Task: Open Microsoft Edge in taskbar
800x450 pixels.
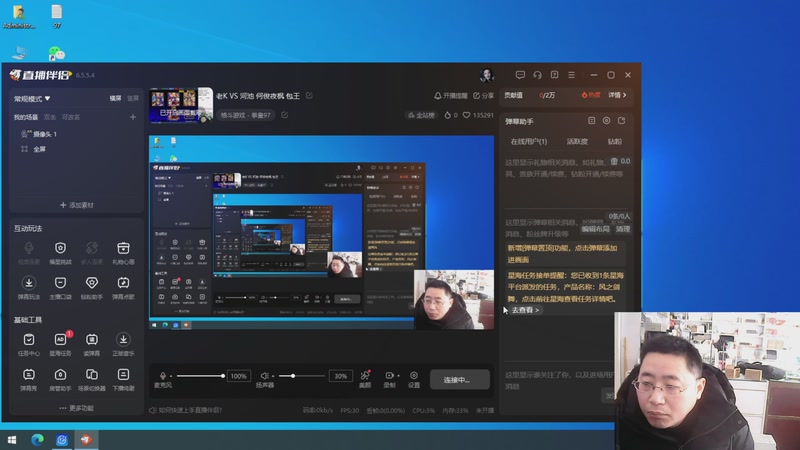Action: click(37, 439)
